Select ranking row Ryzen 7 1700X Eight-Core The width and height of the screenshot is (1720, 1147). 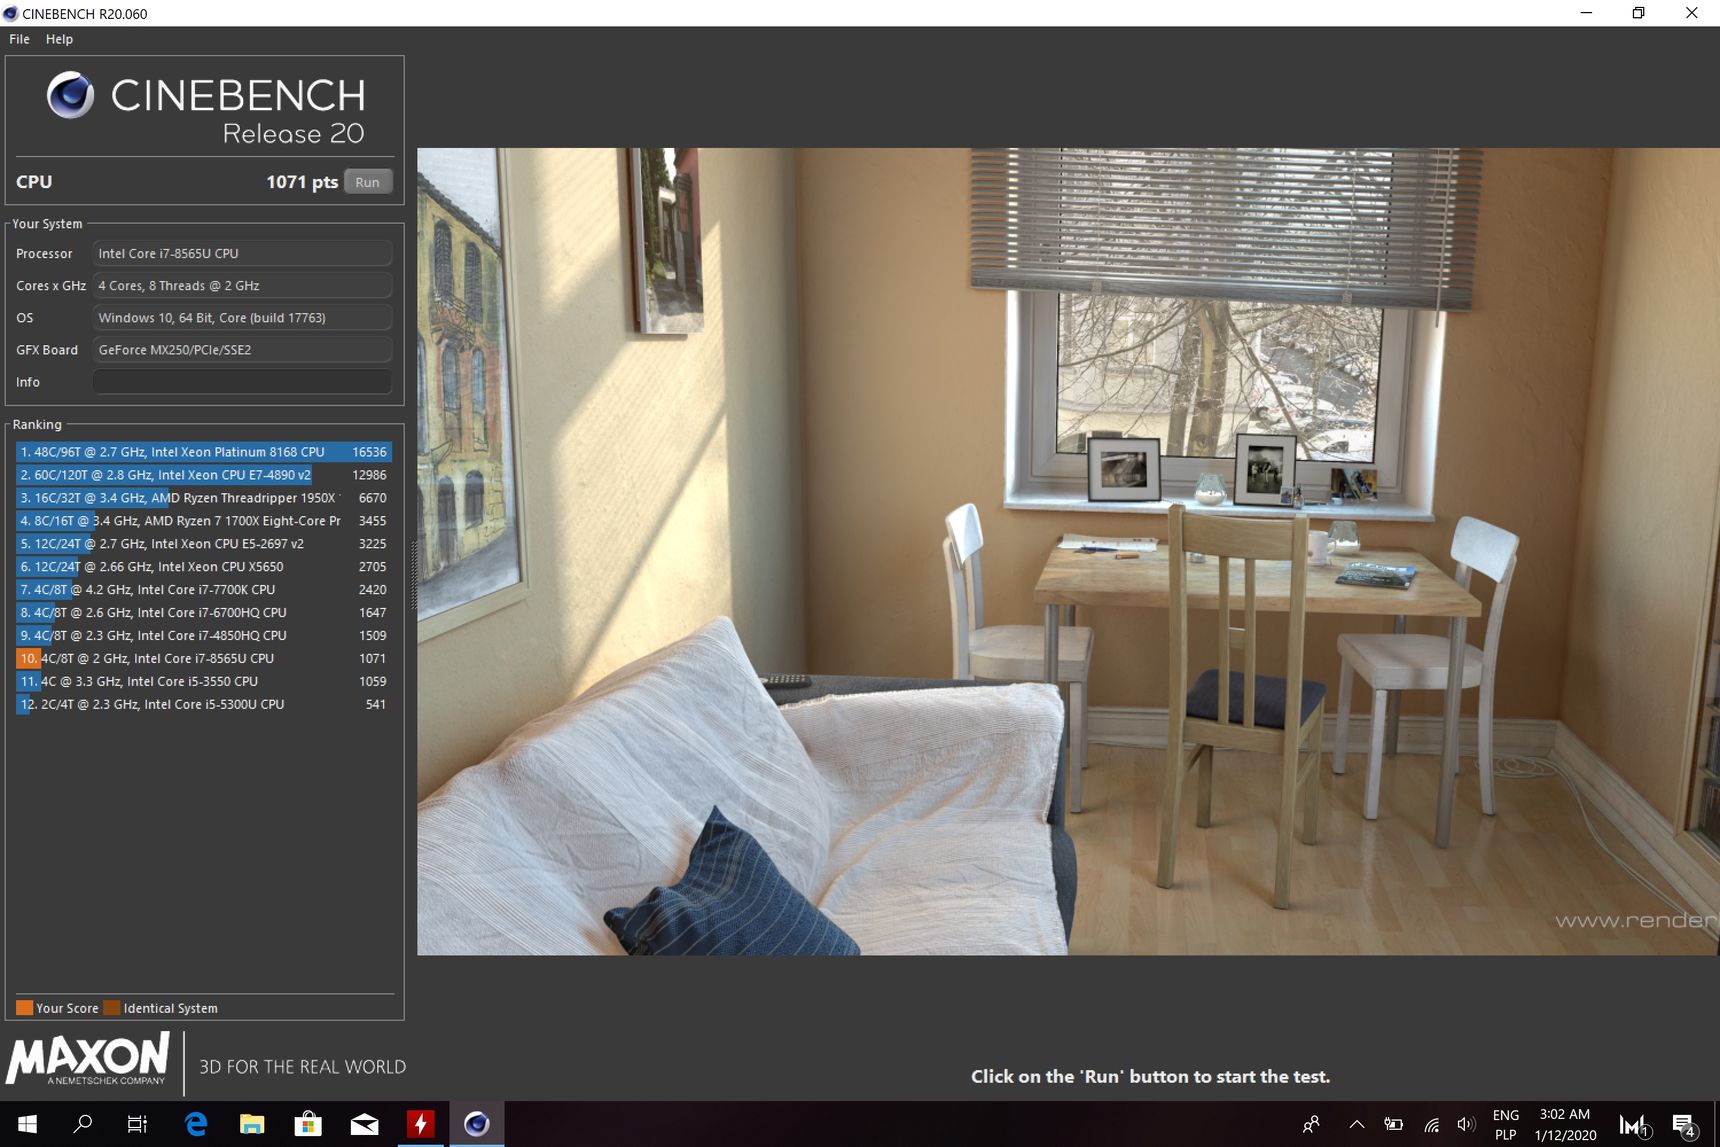(203, 521)
